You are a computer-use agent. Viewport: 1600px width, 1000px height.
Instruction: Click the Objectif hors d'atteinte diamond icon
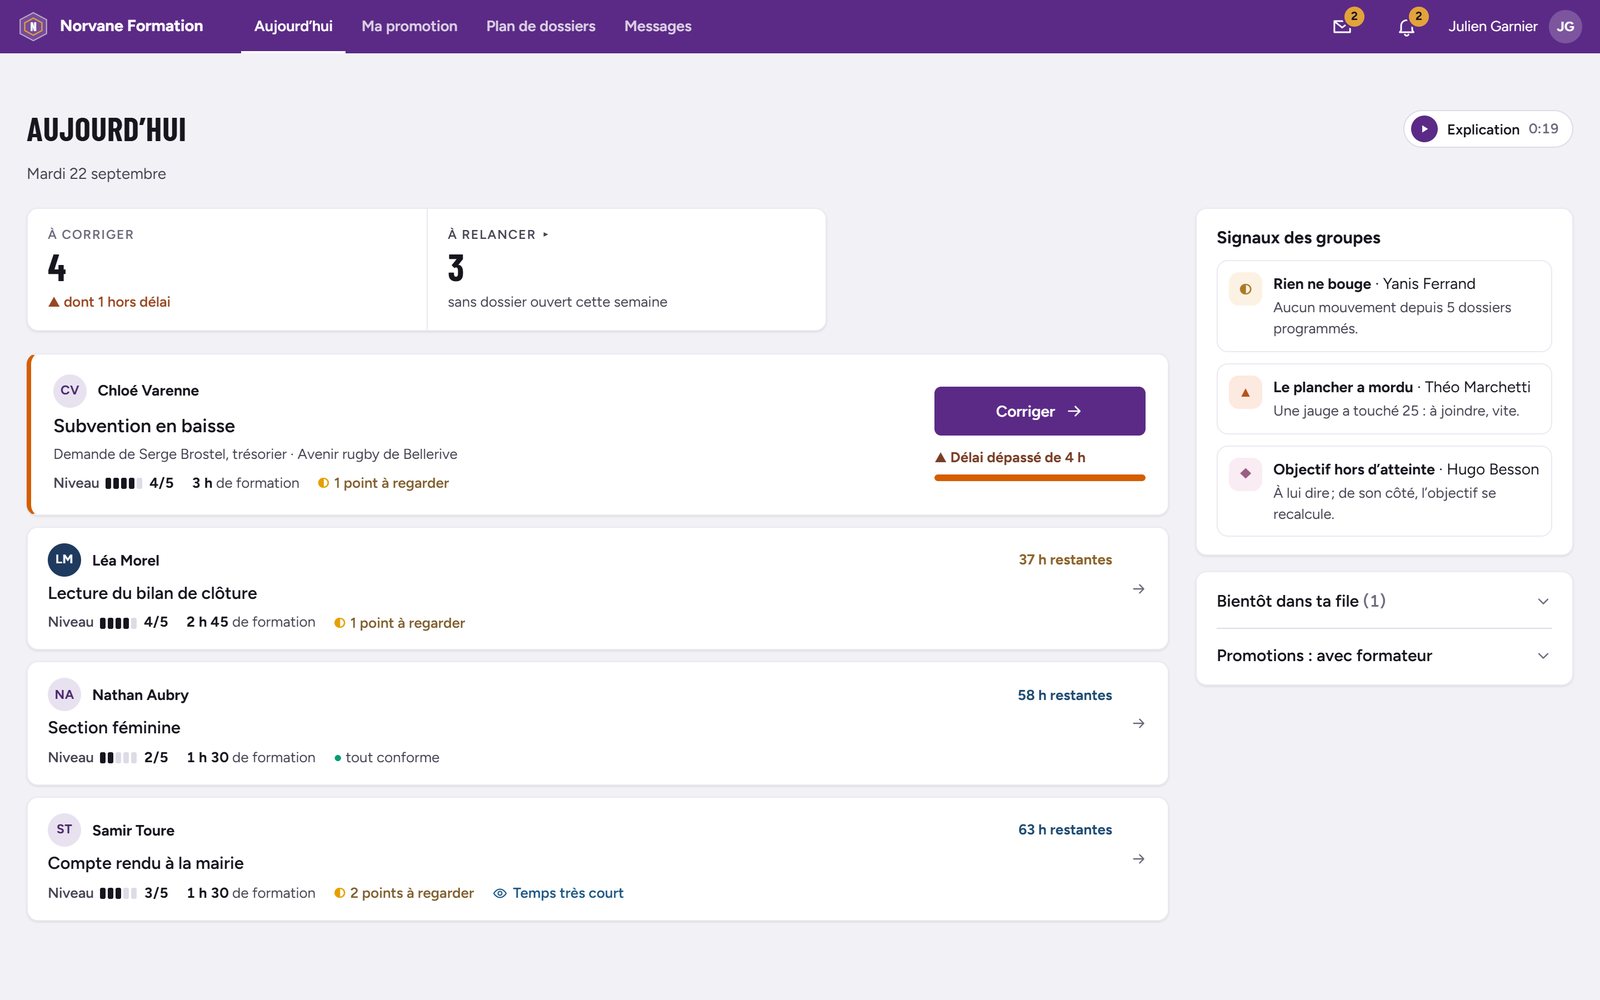pyautogui.click(x=1245, y=474)
